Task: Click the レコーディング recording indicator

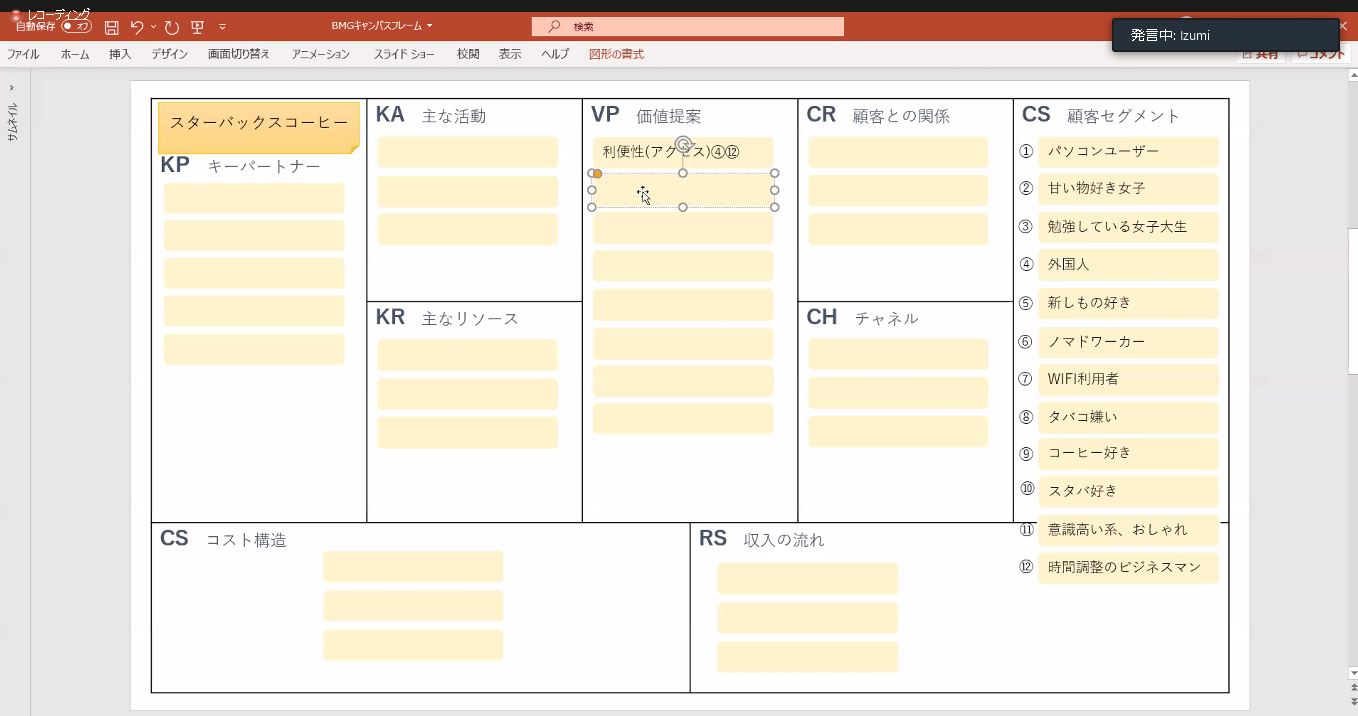Action: [51, 14]
